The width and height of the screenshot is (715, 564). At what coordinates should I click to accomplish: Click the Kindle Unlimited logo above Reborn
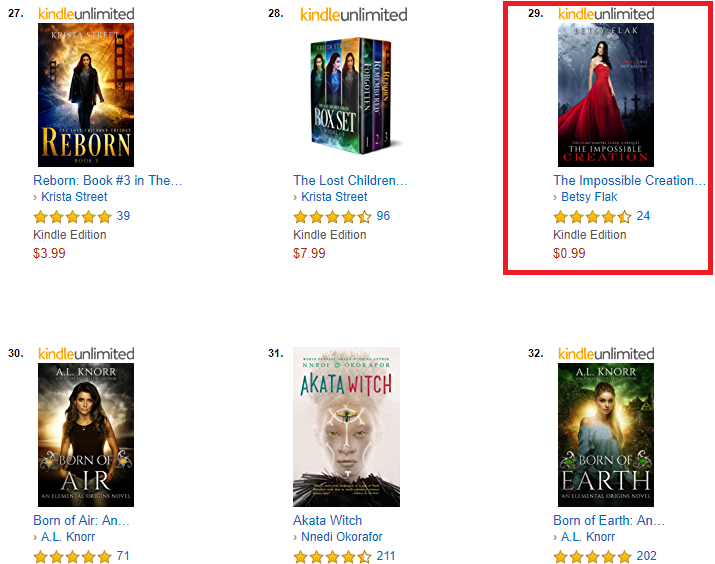tap(86, 14)
